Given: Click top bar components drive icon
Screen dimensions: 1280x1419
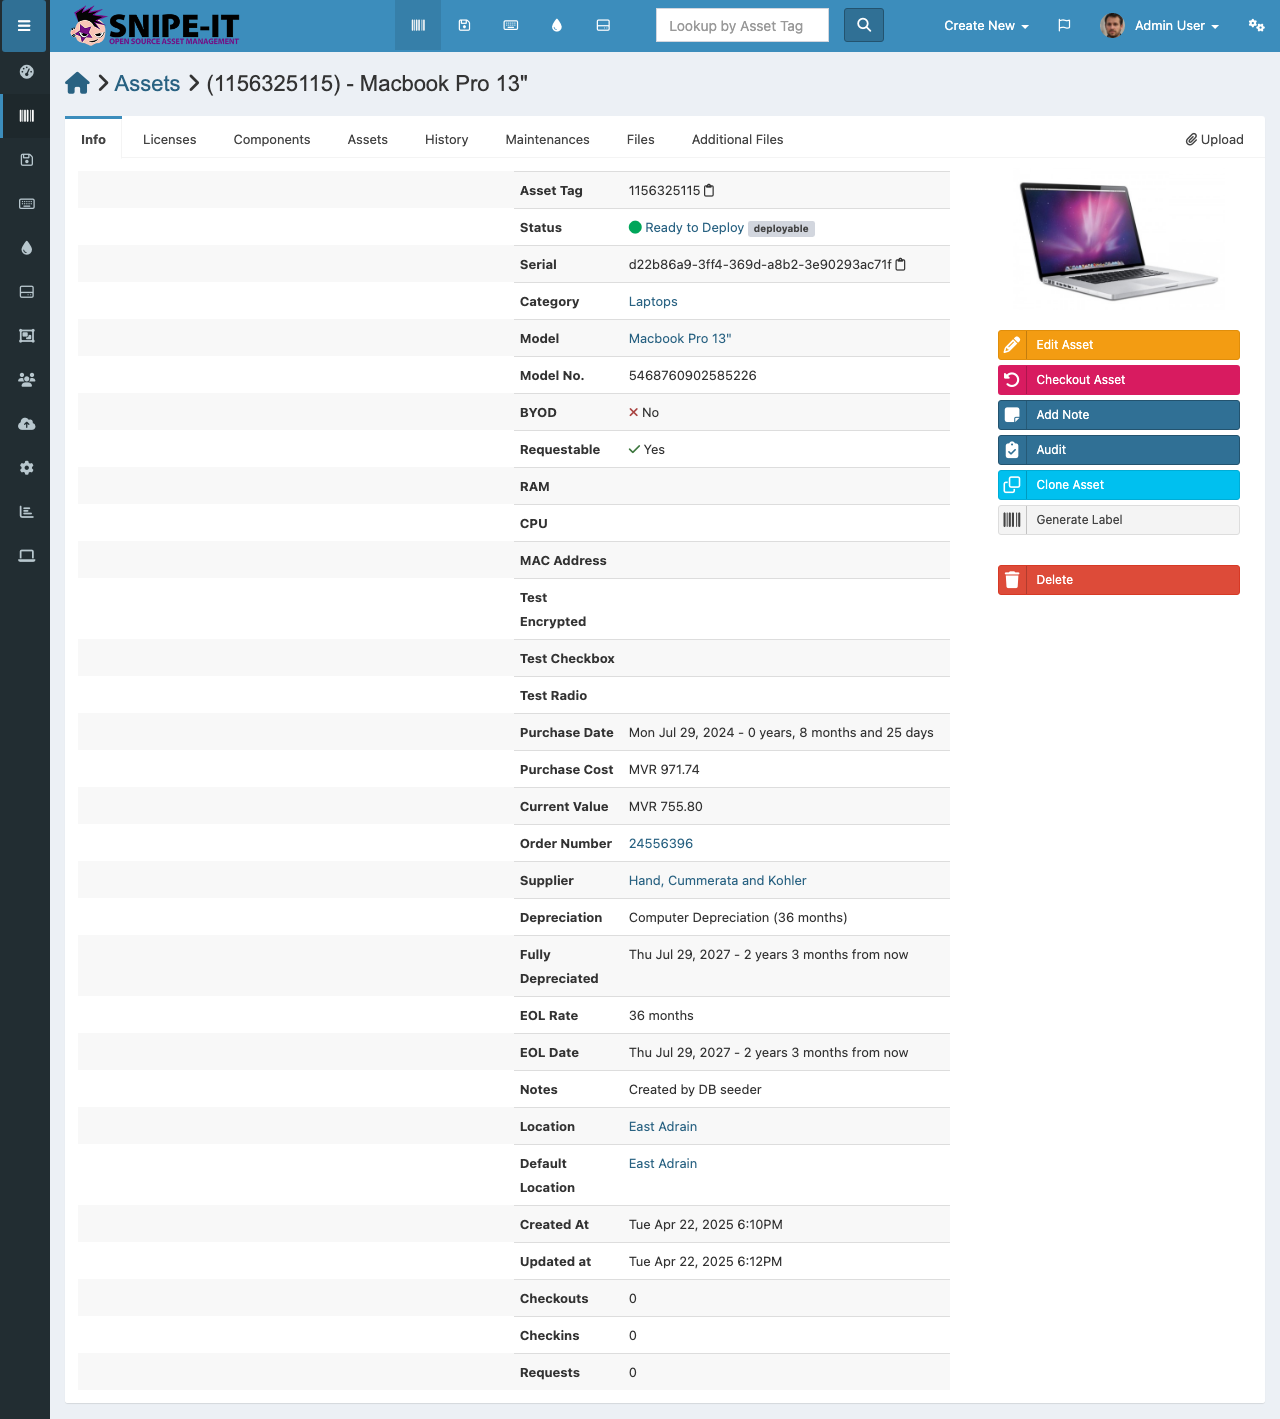Looking at the screenshot, I should 603,26.
